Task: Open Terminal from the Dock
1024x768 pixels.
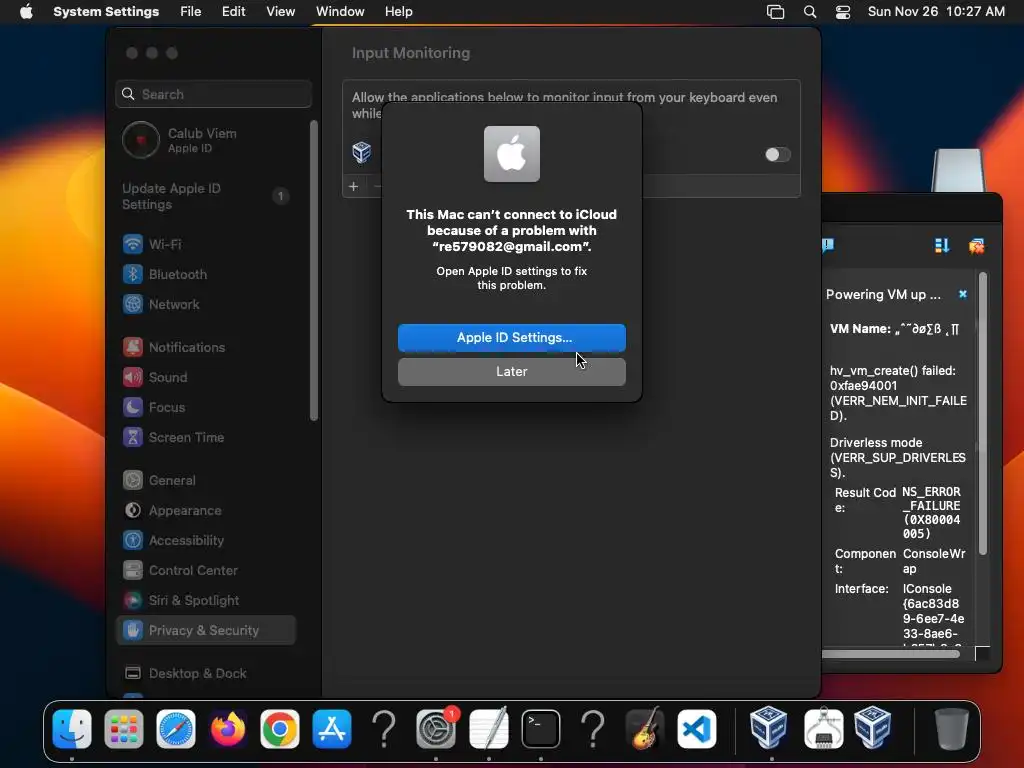Action: click(x=541, y=728)
